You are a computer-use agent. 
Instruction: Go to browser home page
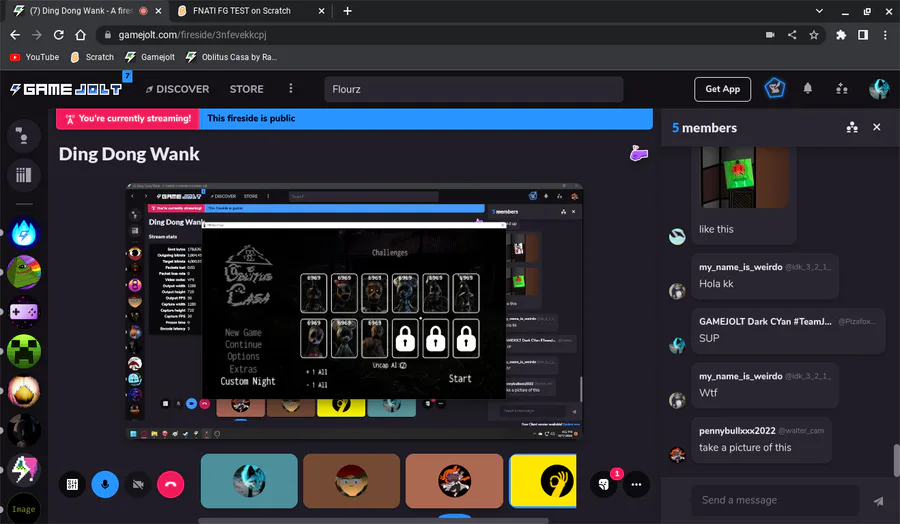(80, 35)
